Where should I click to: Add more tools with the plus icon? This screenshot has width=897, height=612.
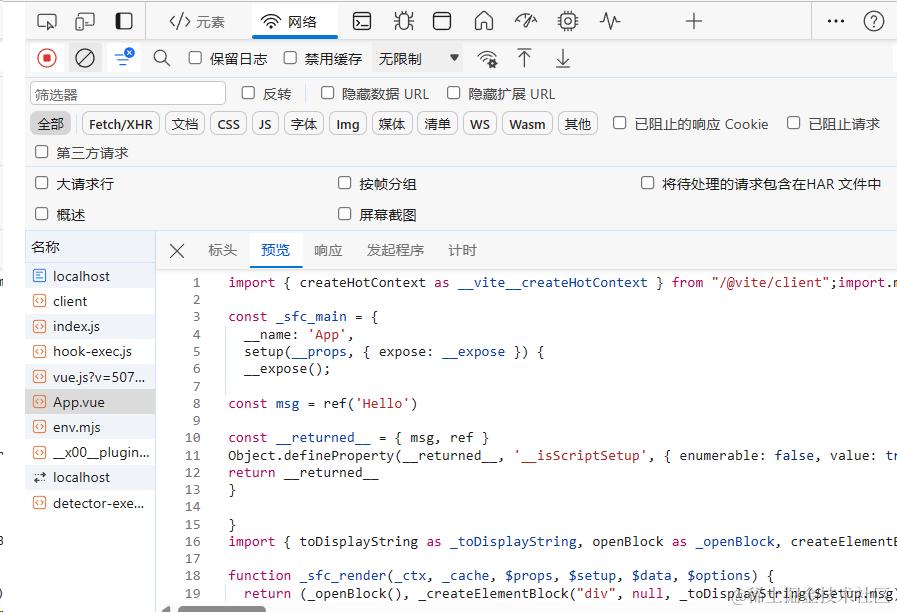pyautogui.click(x=693, y=22)
